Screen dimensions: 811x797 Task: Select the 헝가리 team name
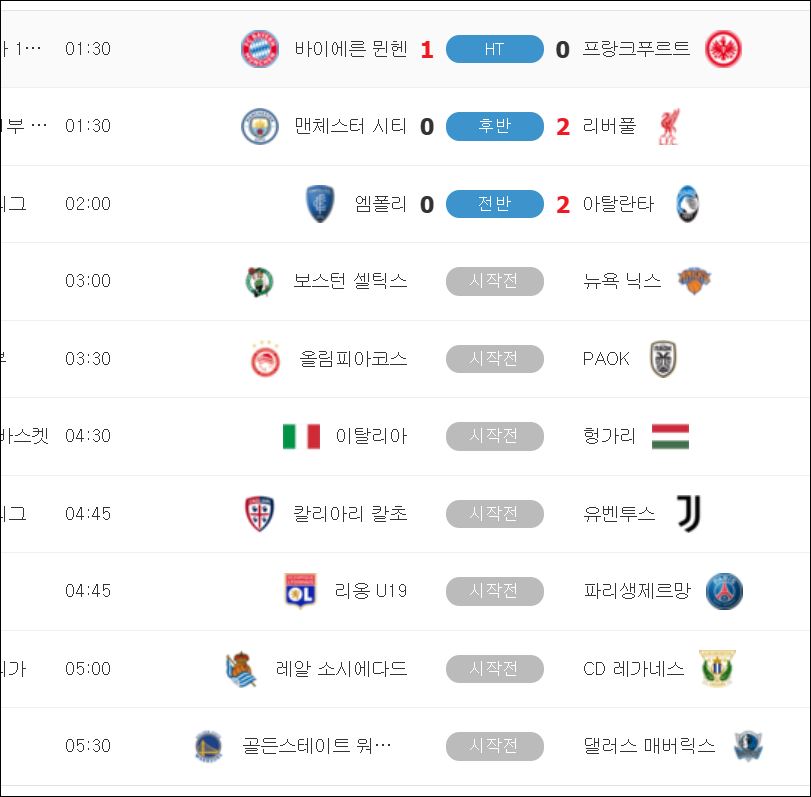609,436
